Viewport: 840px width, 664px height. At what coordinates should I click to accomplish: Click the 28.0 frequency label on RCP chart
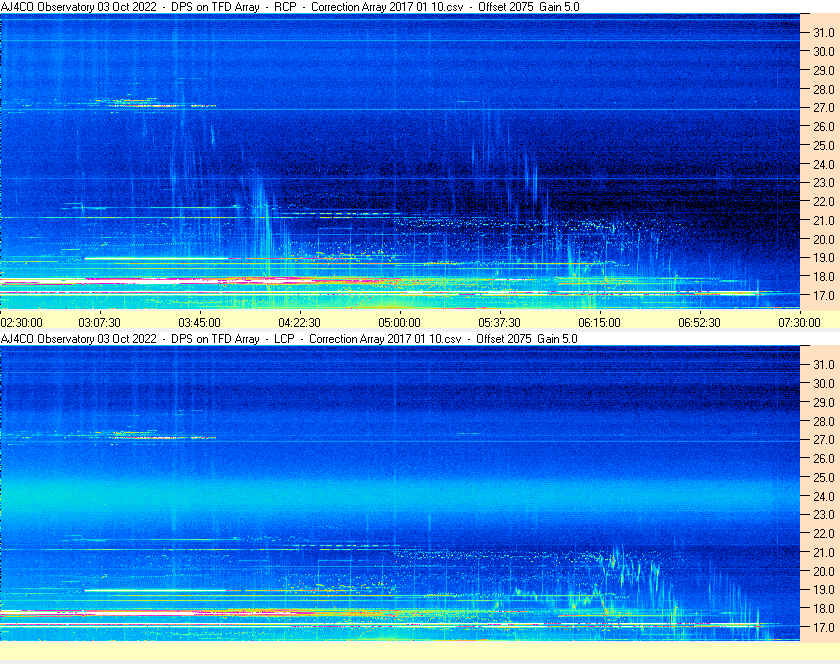coord(824,89)
